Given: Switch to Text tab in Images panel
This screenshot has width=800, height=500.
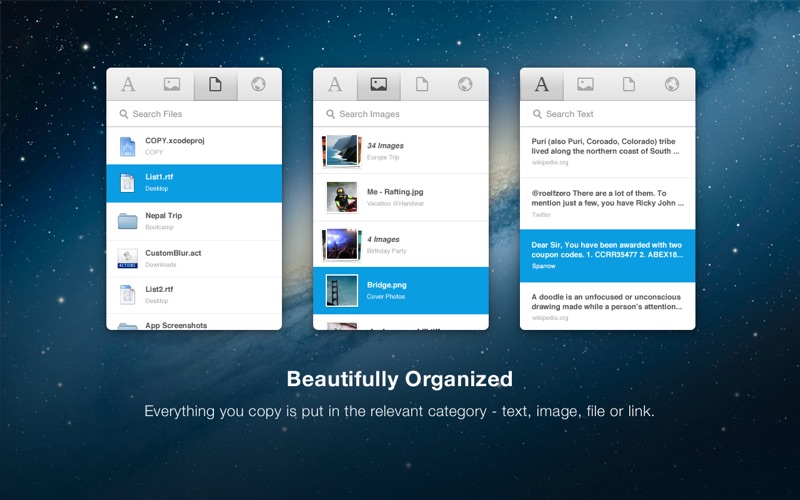Looking at the screenshot, I should click(335, 84).
